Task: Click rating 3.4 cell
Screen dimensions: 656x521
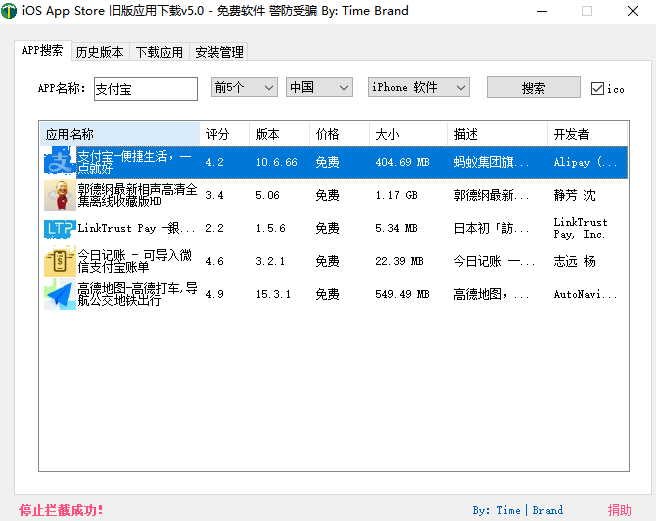Action: pos(214,195)
